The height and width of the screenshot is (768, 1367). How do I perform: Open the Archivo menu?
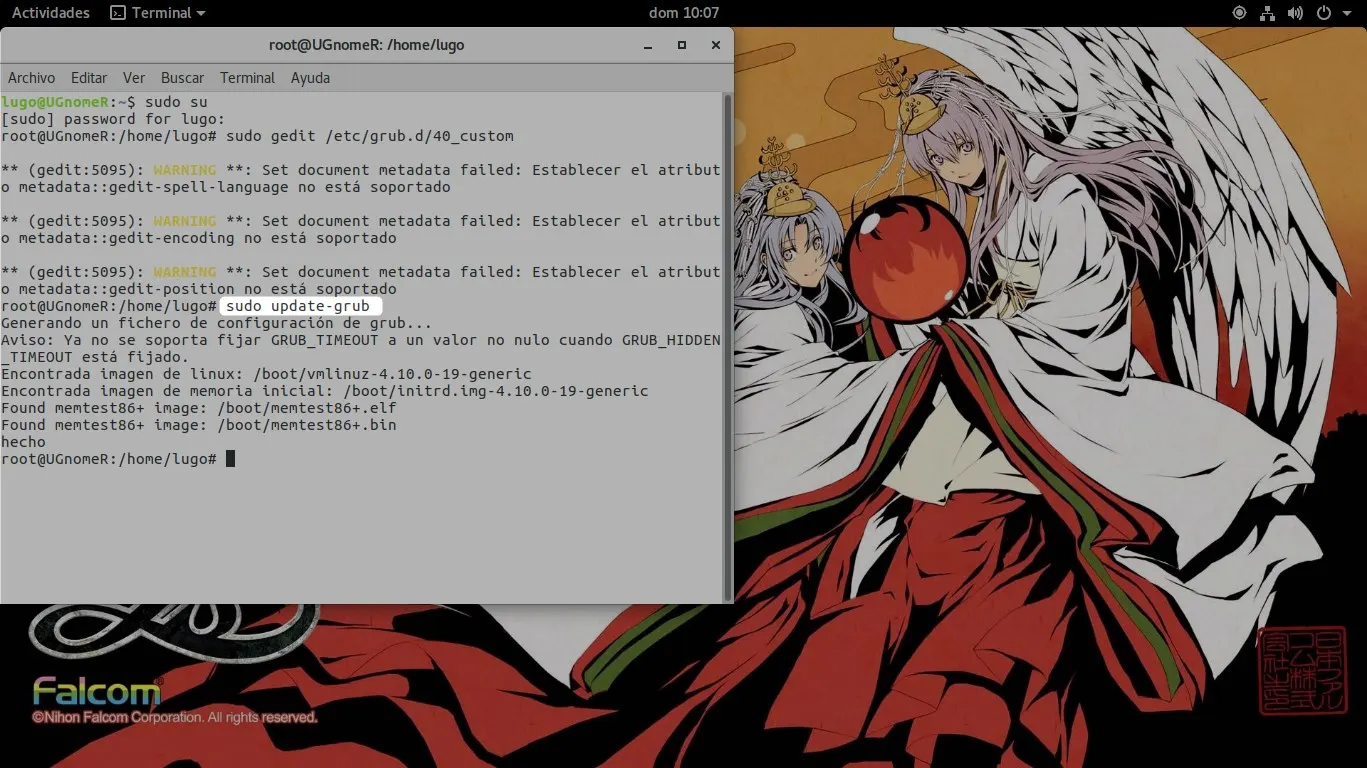click(31, 77)
